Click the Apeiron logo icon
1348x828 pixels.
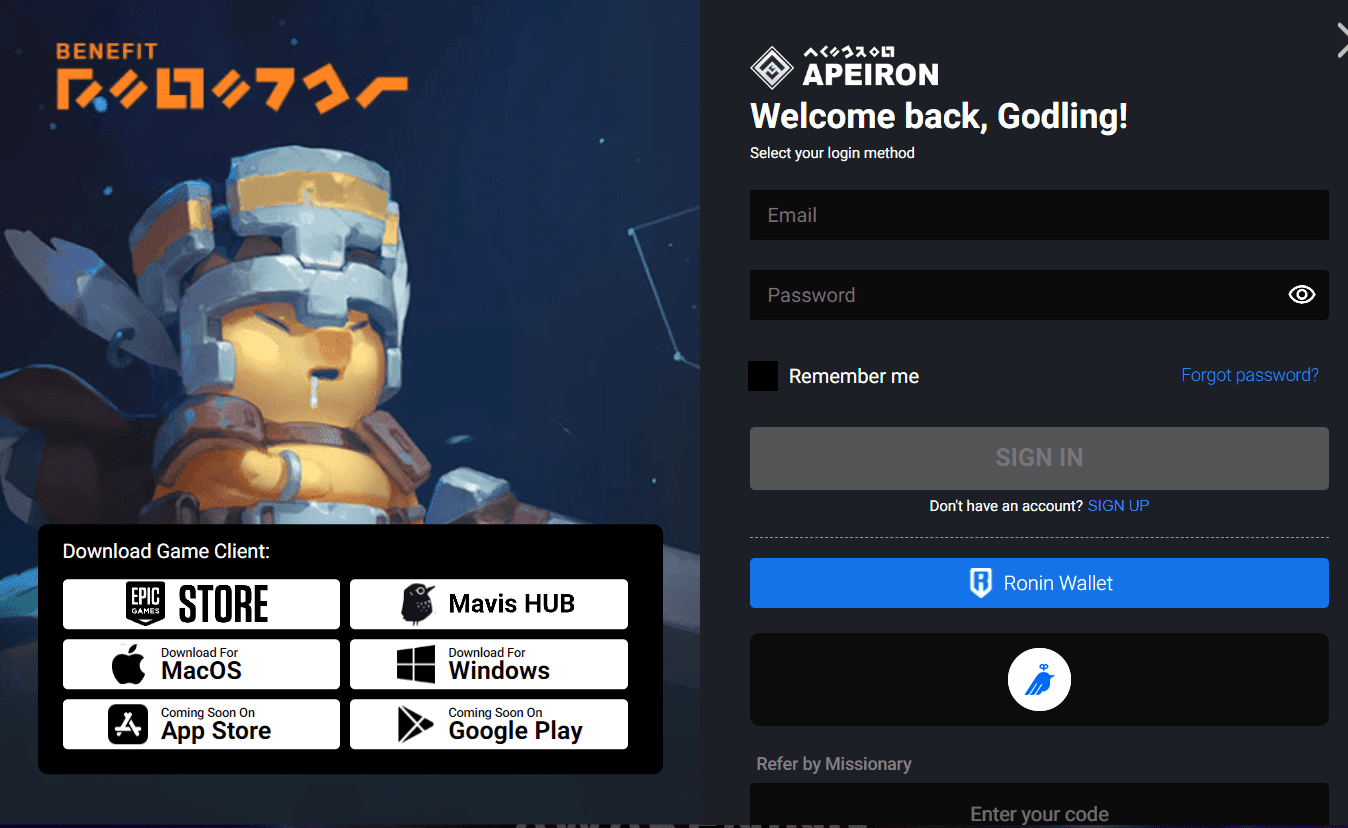[772, 68]
